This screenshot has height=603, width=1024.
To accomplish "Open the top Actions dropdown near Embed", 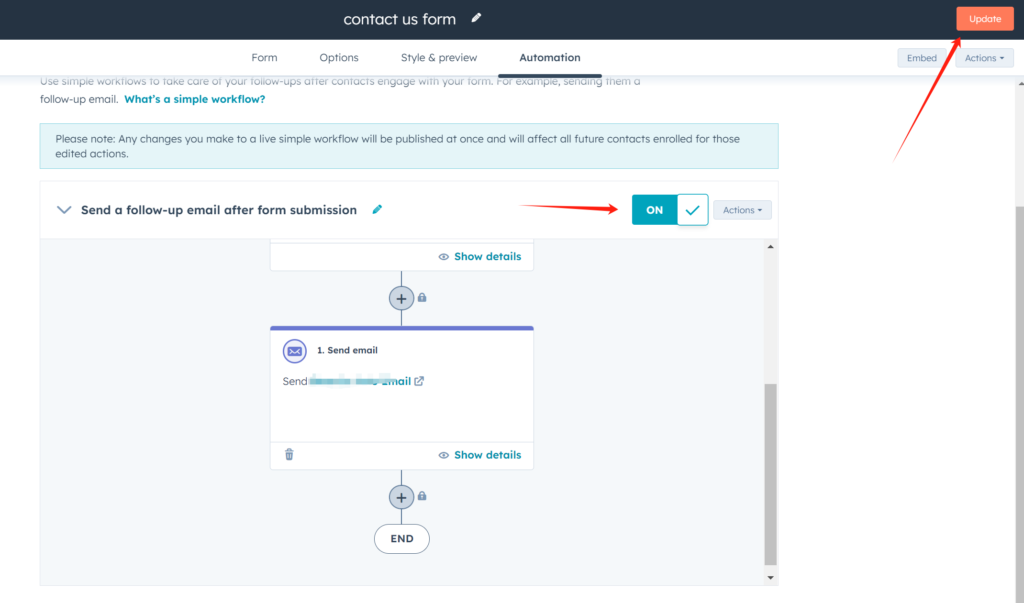I will tap(985, 58).
